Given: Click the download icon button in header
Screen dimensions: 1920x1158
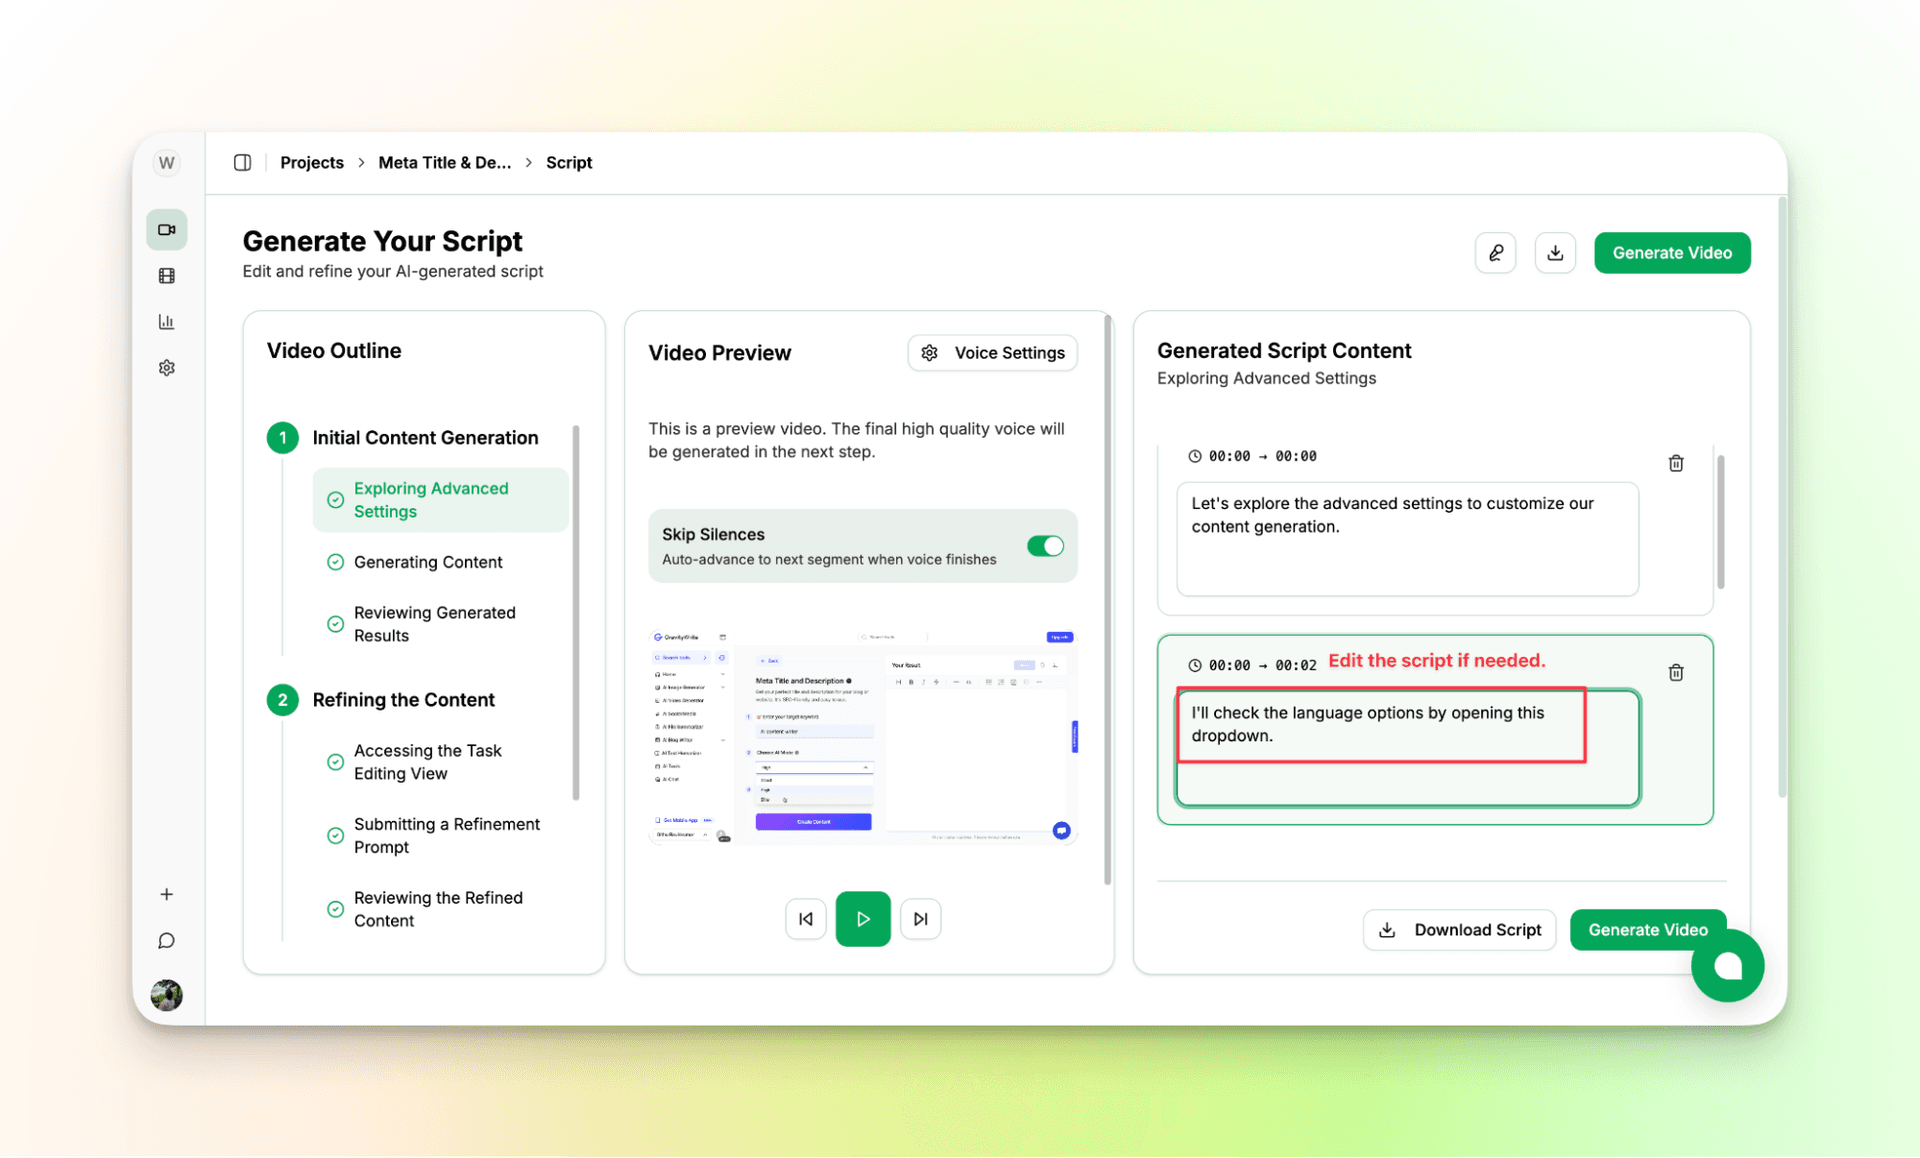Looking at the screenshot, I should click(1555, 253).
